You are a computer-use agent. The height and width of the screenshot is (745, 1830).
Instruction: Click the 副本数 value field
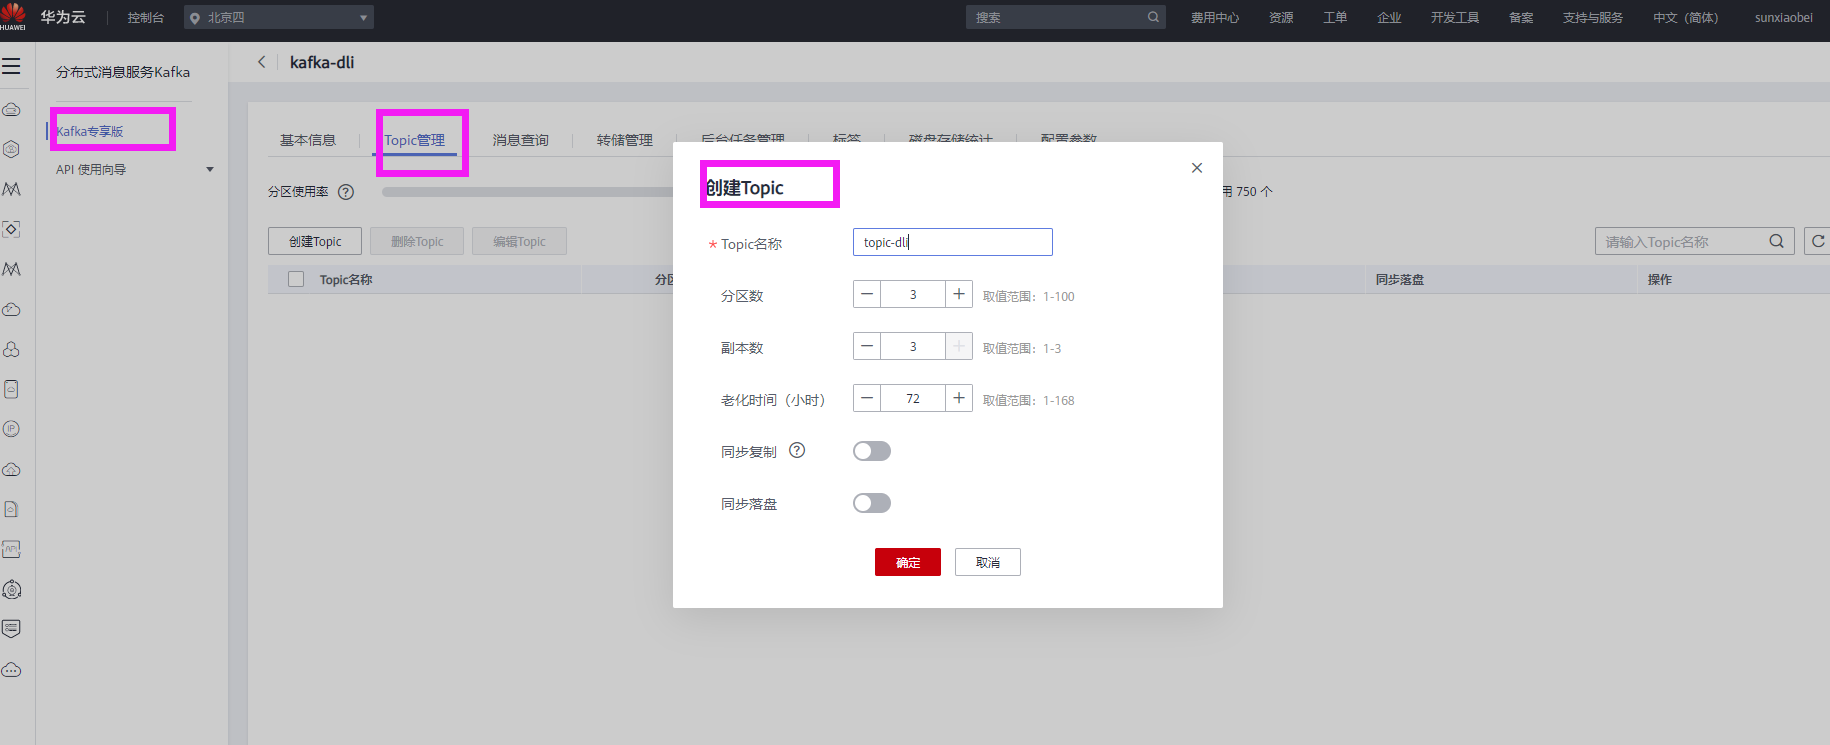tap(913, 346)
